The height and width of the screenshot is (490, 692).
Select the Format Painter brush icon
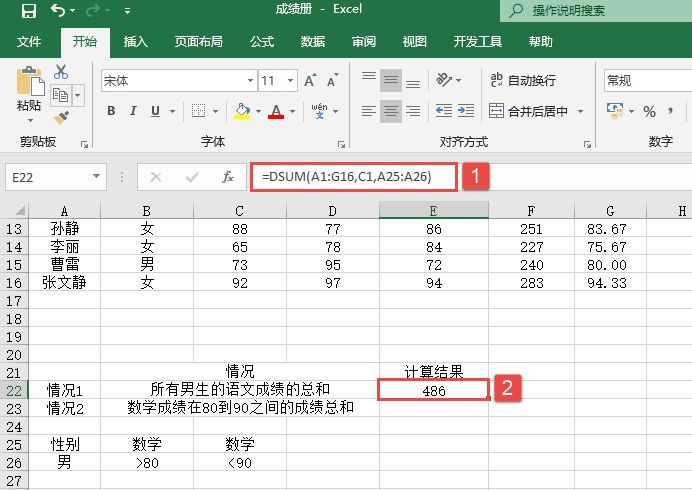pyautogui.click(x=61, y=118)
